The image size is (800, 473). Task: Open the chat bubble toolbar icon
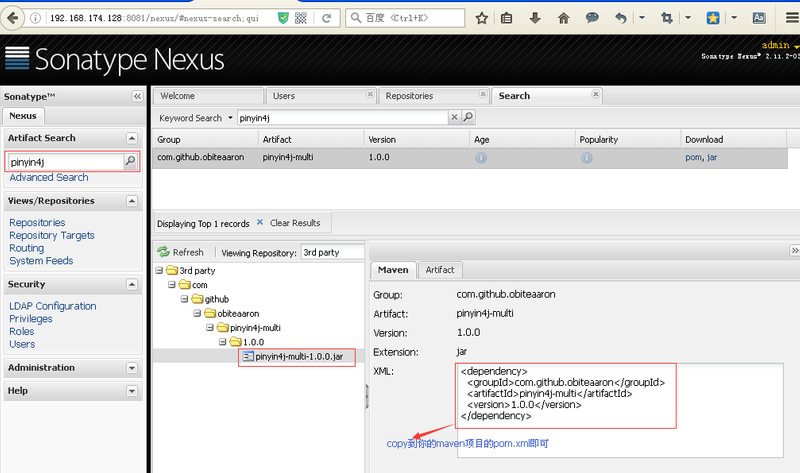tap(592, 18)
